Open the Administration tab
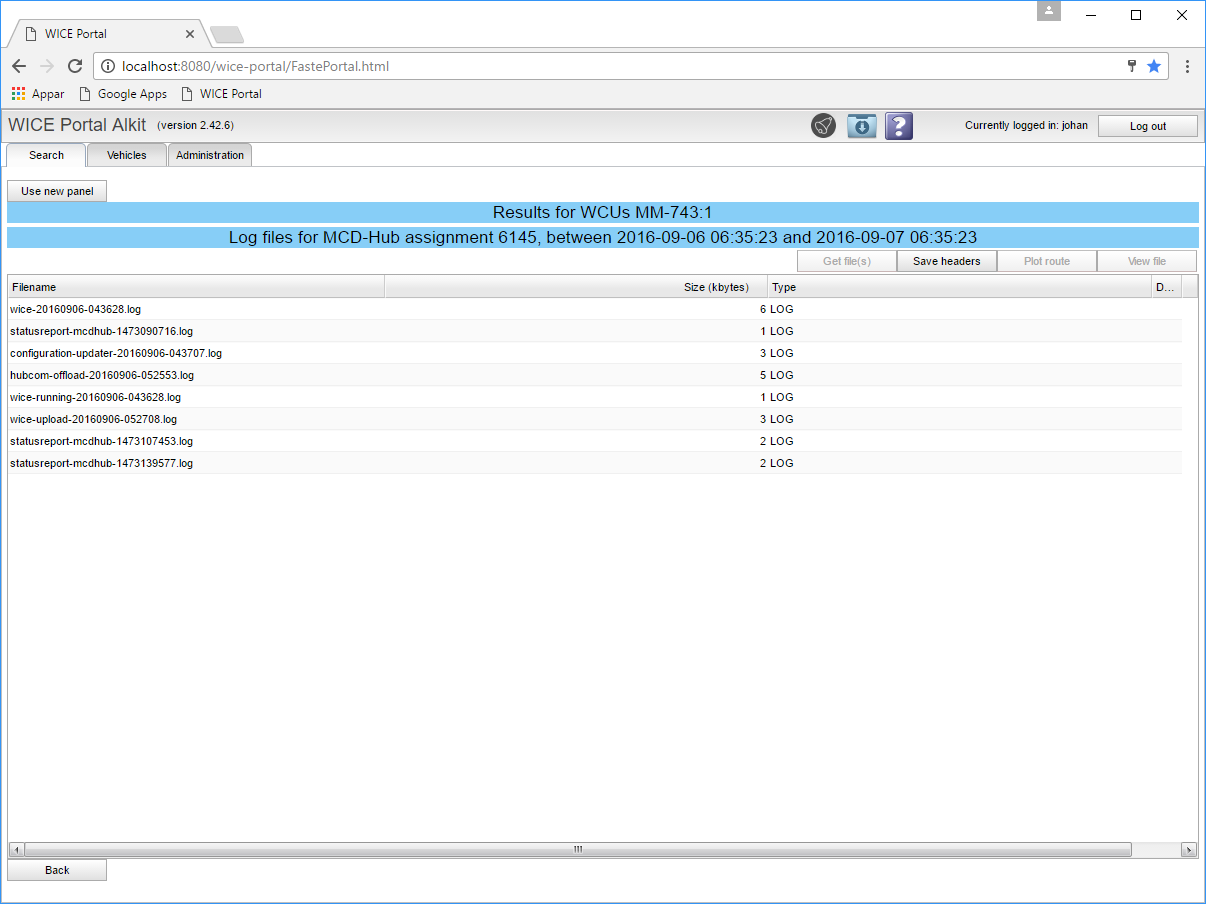This screenshot has width=1206, height=904. coord(210,155)
